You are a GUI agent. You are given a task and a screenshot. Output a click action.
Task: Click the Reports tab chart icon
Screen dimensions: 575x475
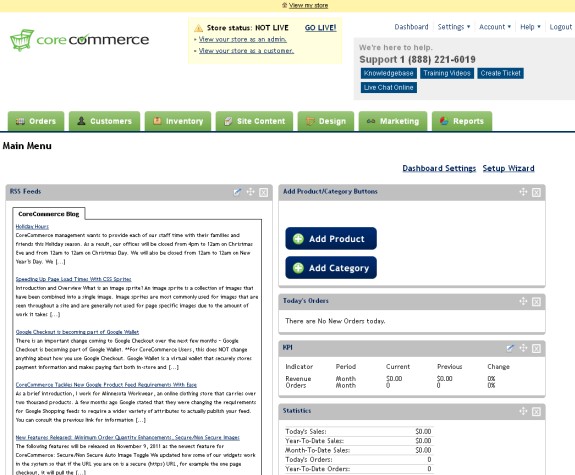point(444,121)
